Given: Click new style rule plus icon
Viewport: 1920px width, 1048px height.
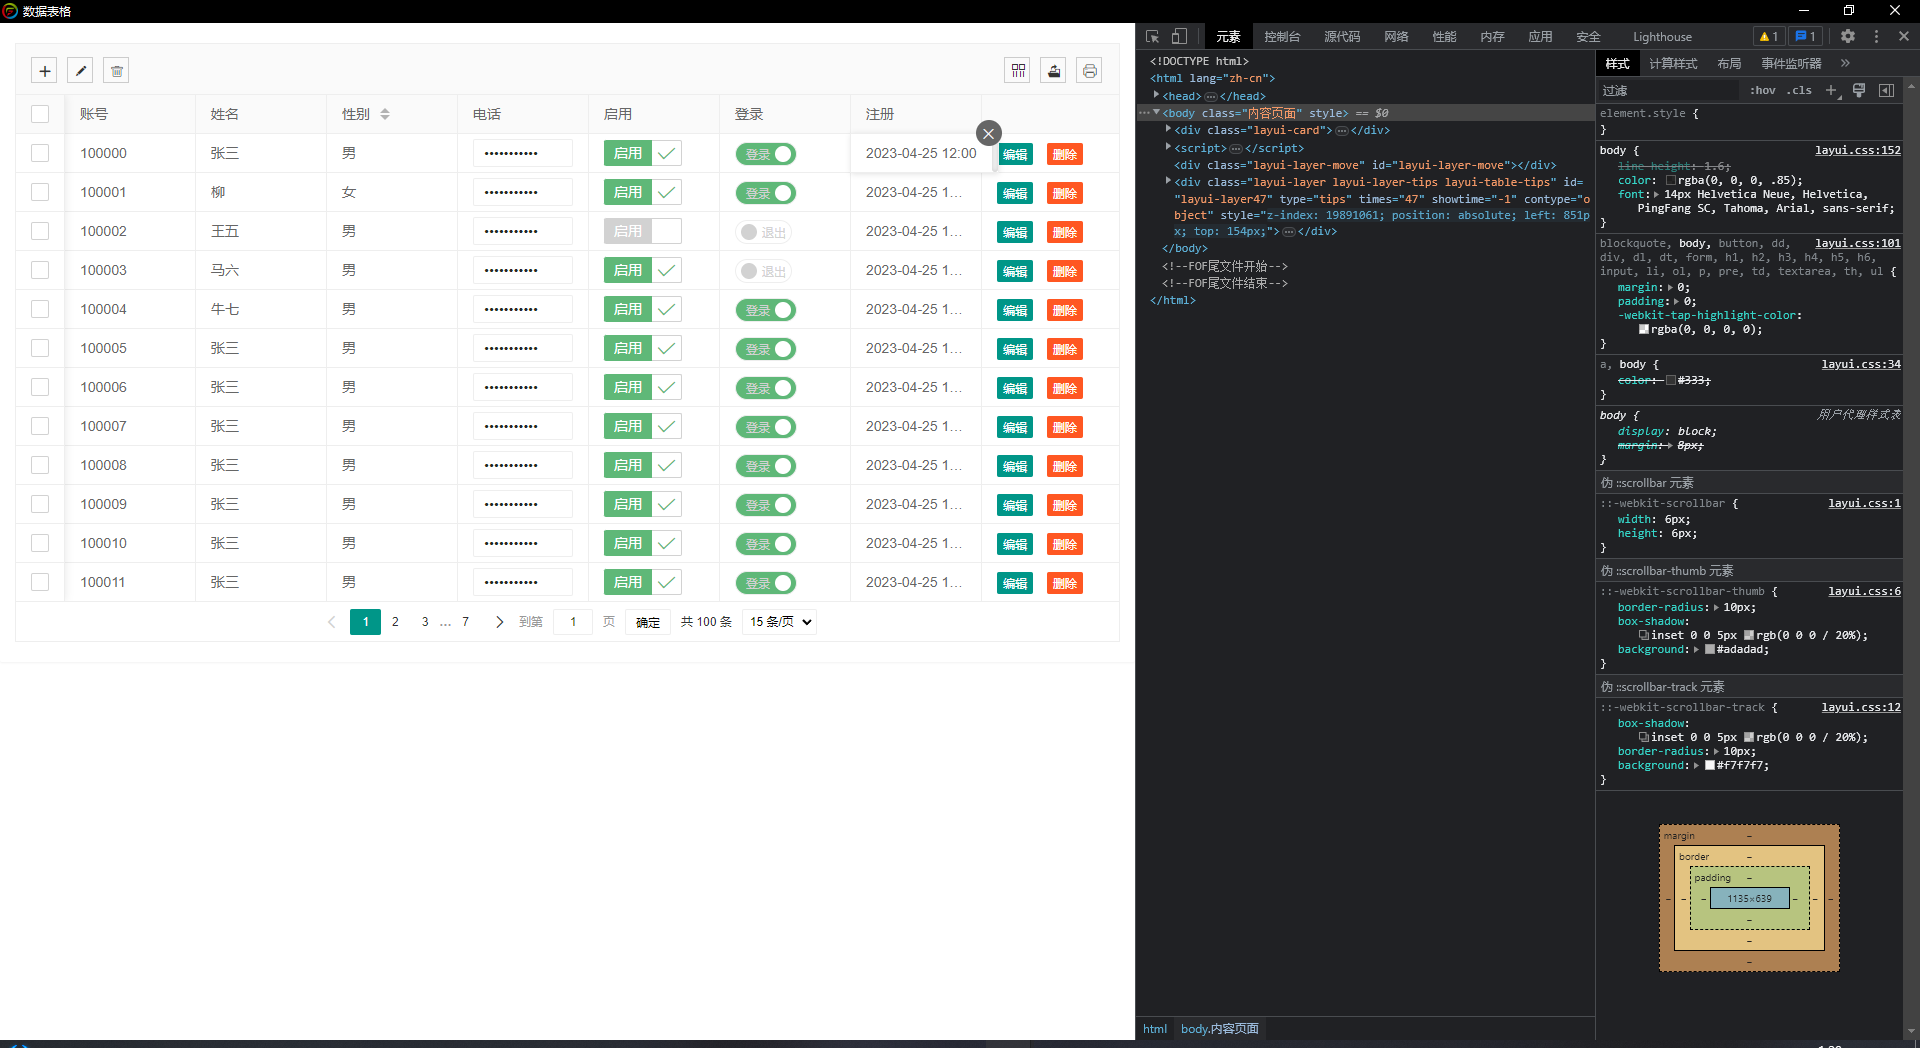Looking at the screenshot, I should point(1831,90).
